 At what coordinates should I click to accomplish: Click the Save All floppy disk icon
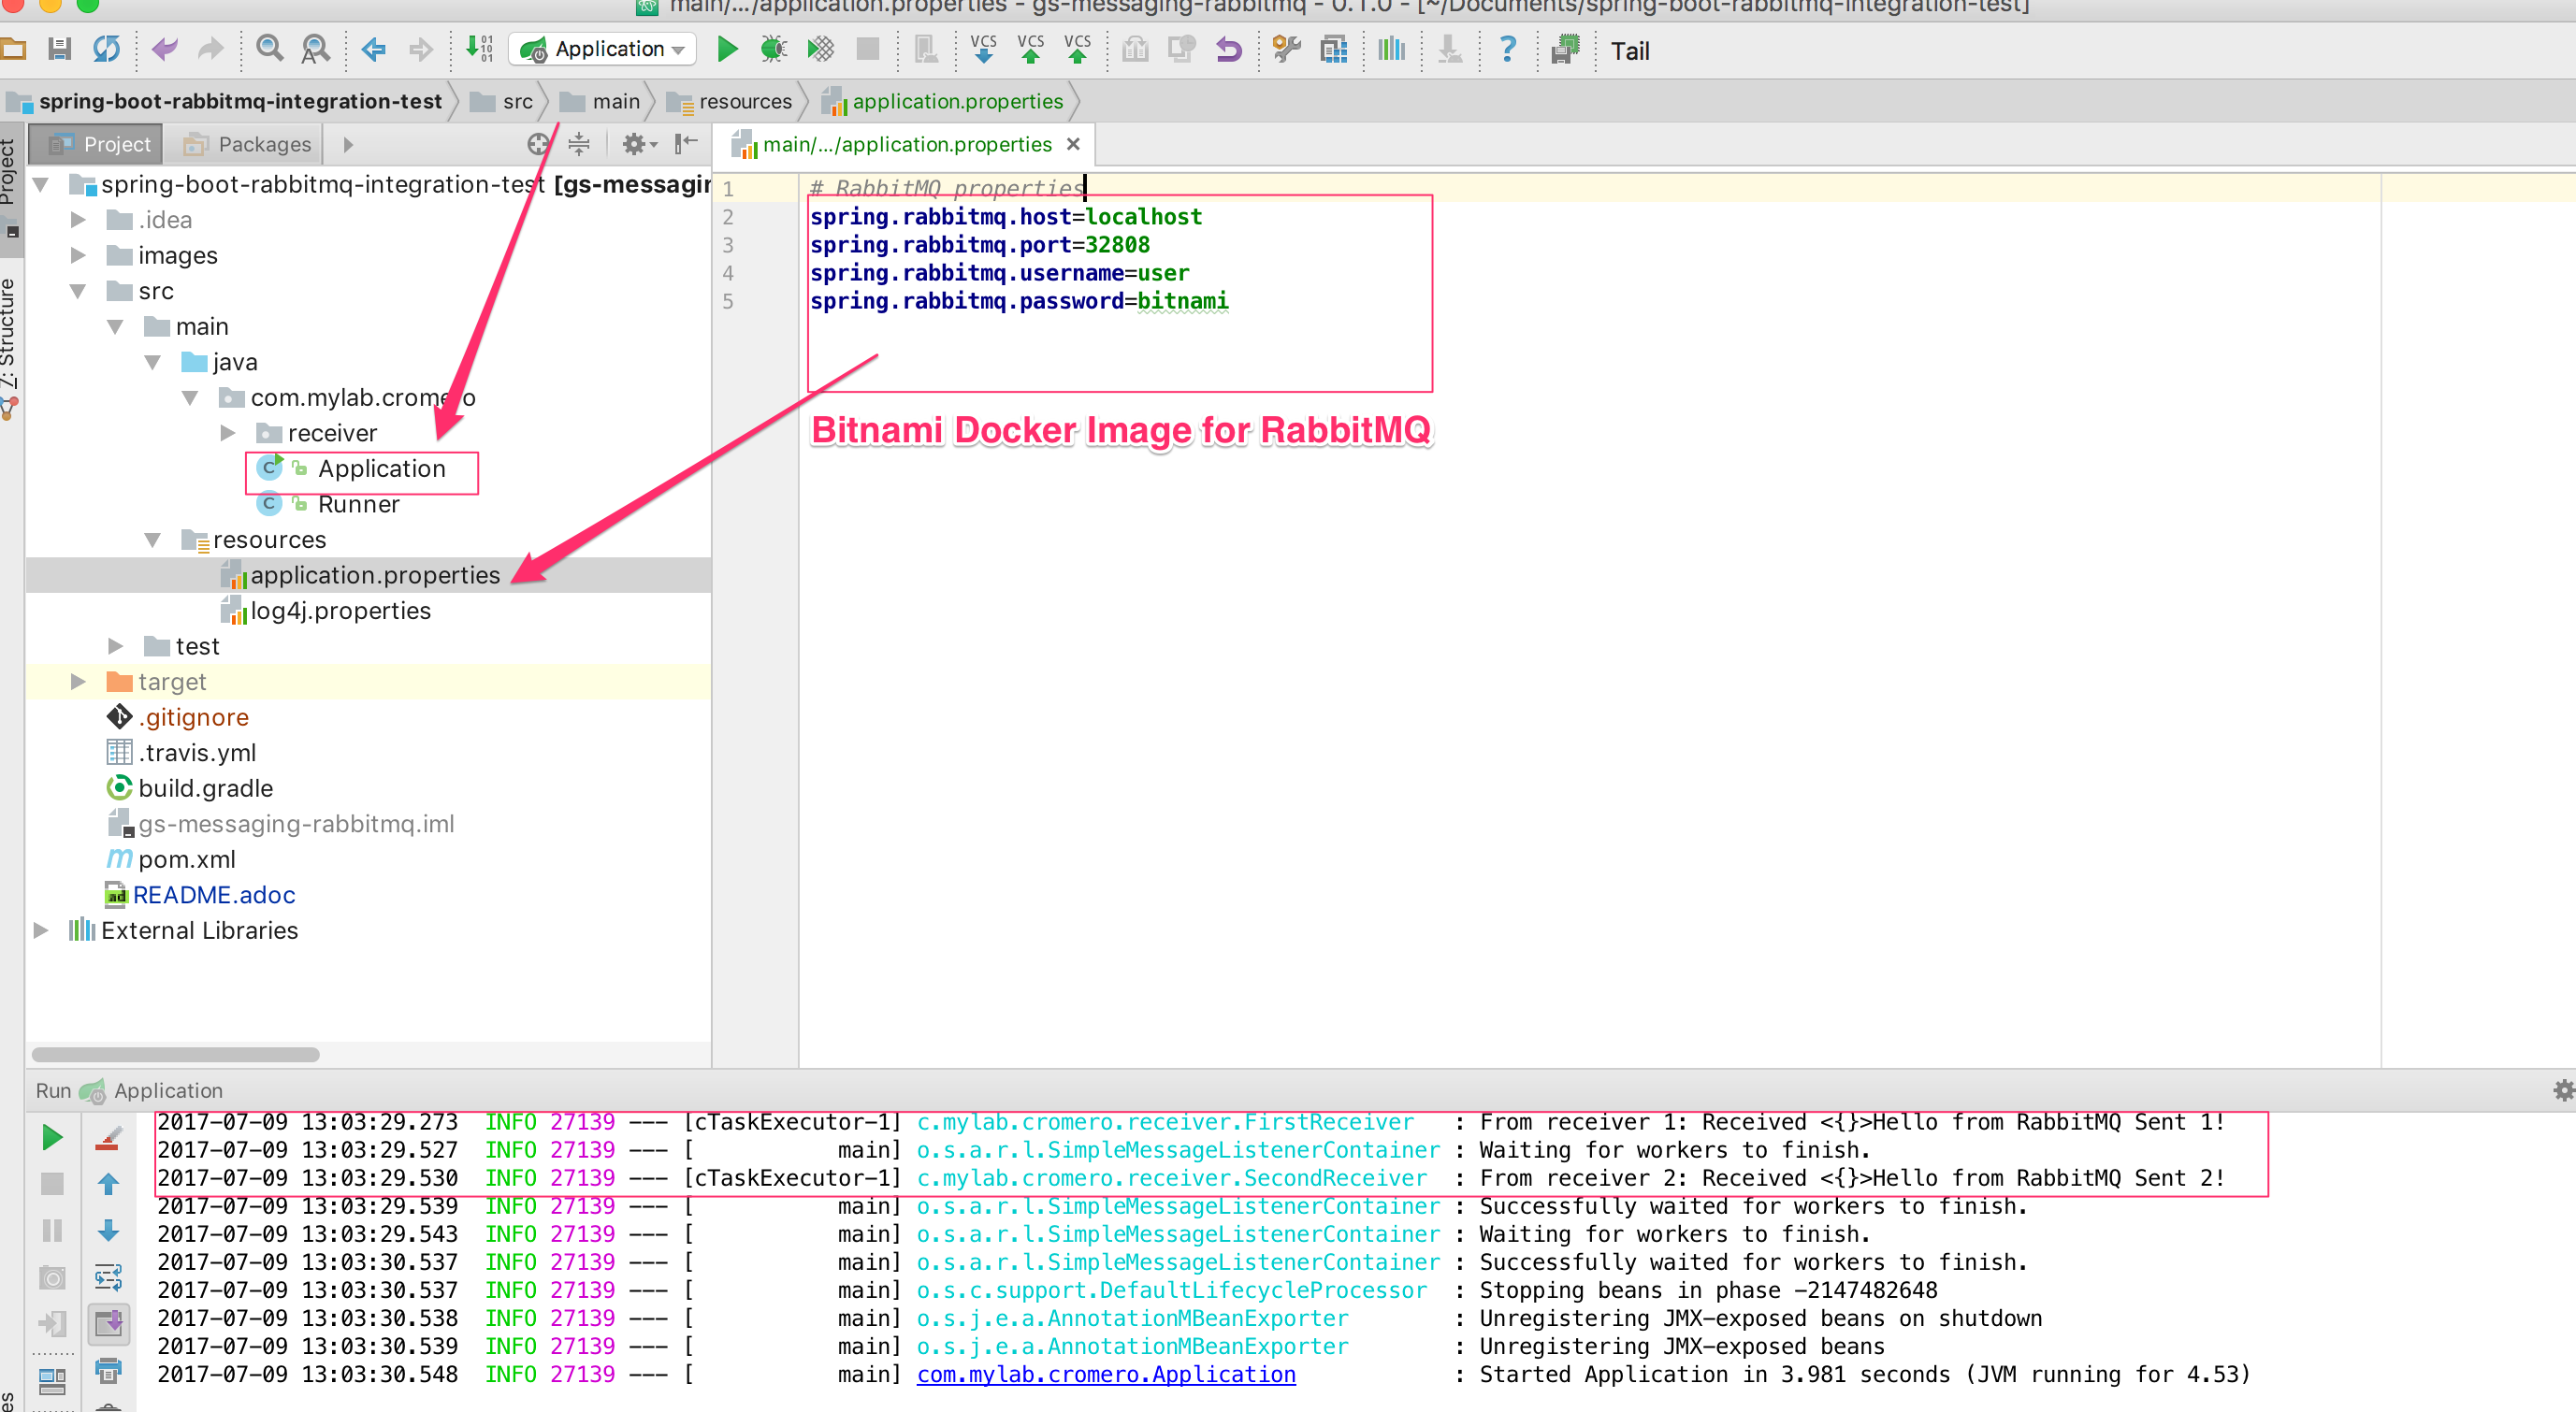[x=59, y=49]
